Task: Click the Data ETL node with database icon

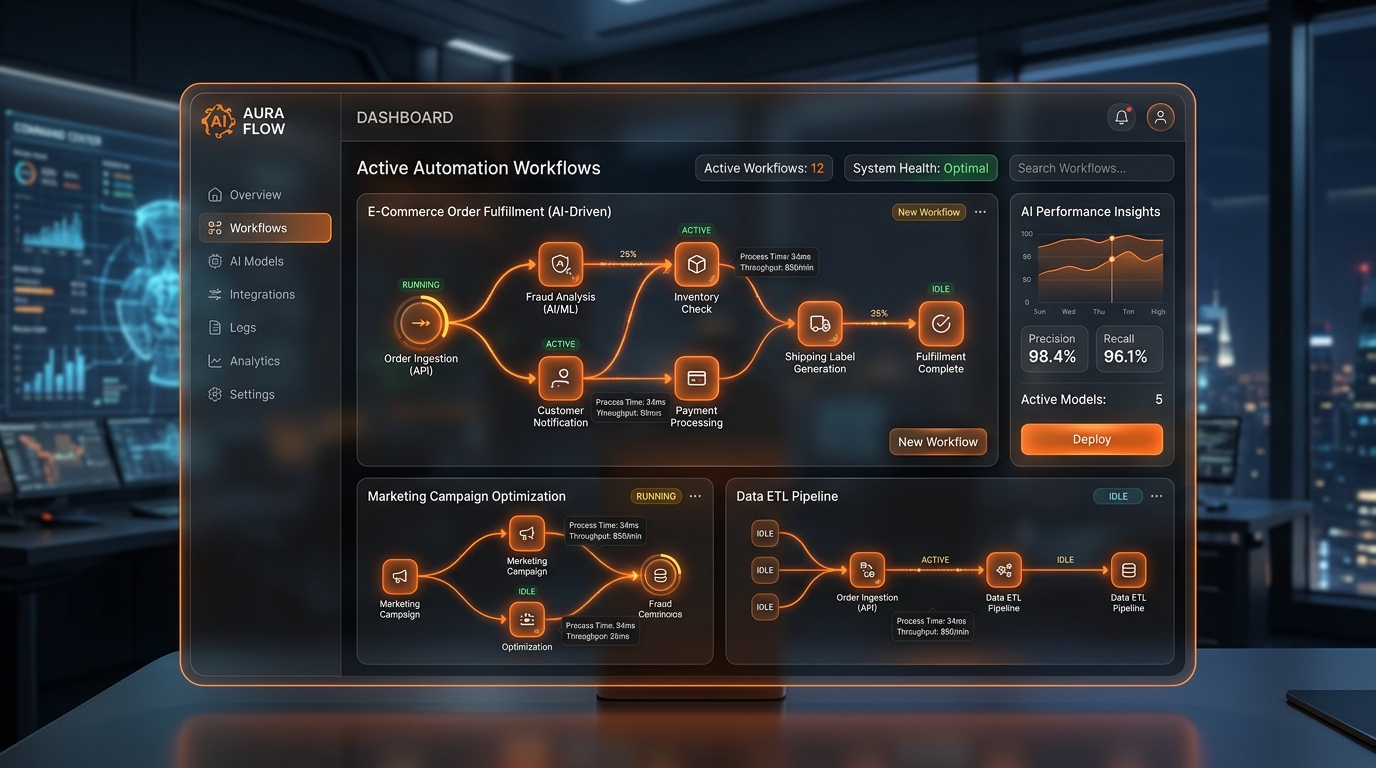Action: tap(1129, 570)
